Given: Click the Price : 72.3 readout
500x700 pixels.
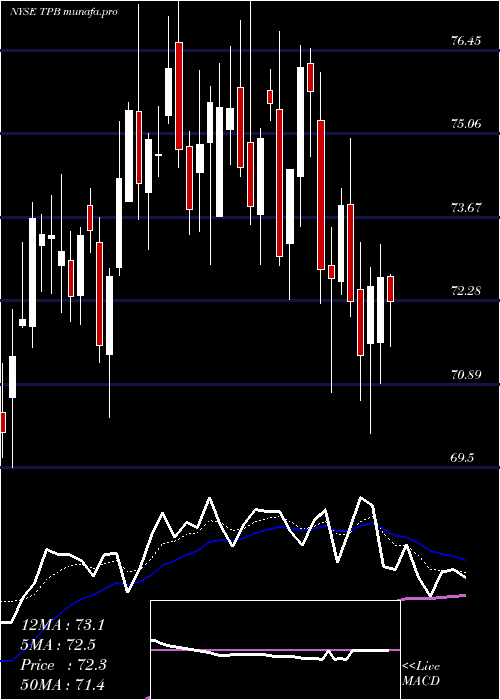Looking at the screenshot, I should [x=63, y=665].
